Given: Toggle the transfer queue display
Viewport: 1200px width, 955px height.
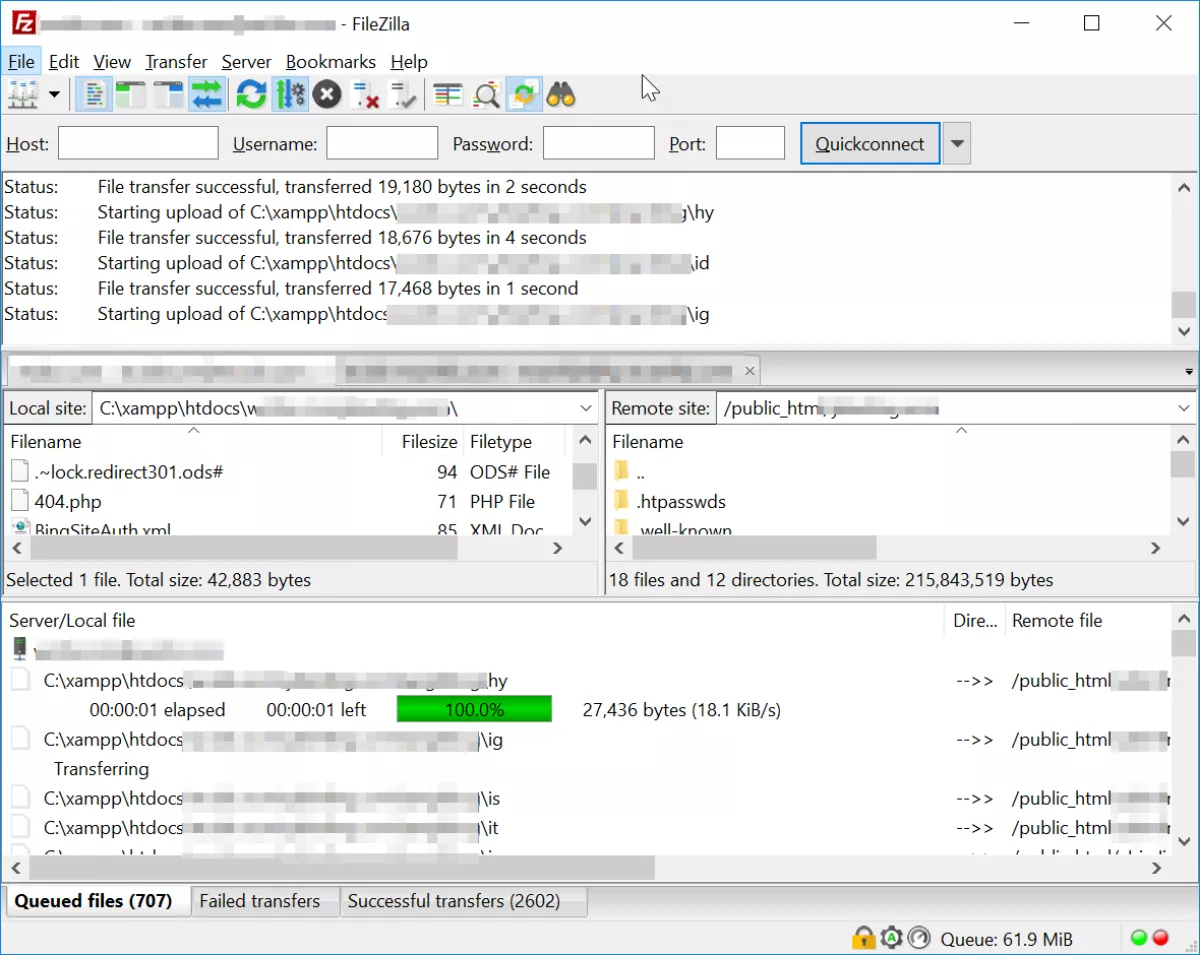Looking at the screenshot, I should click(x=207, y=95).
